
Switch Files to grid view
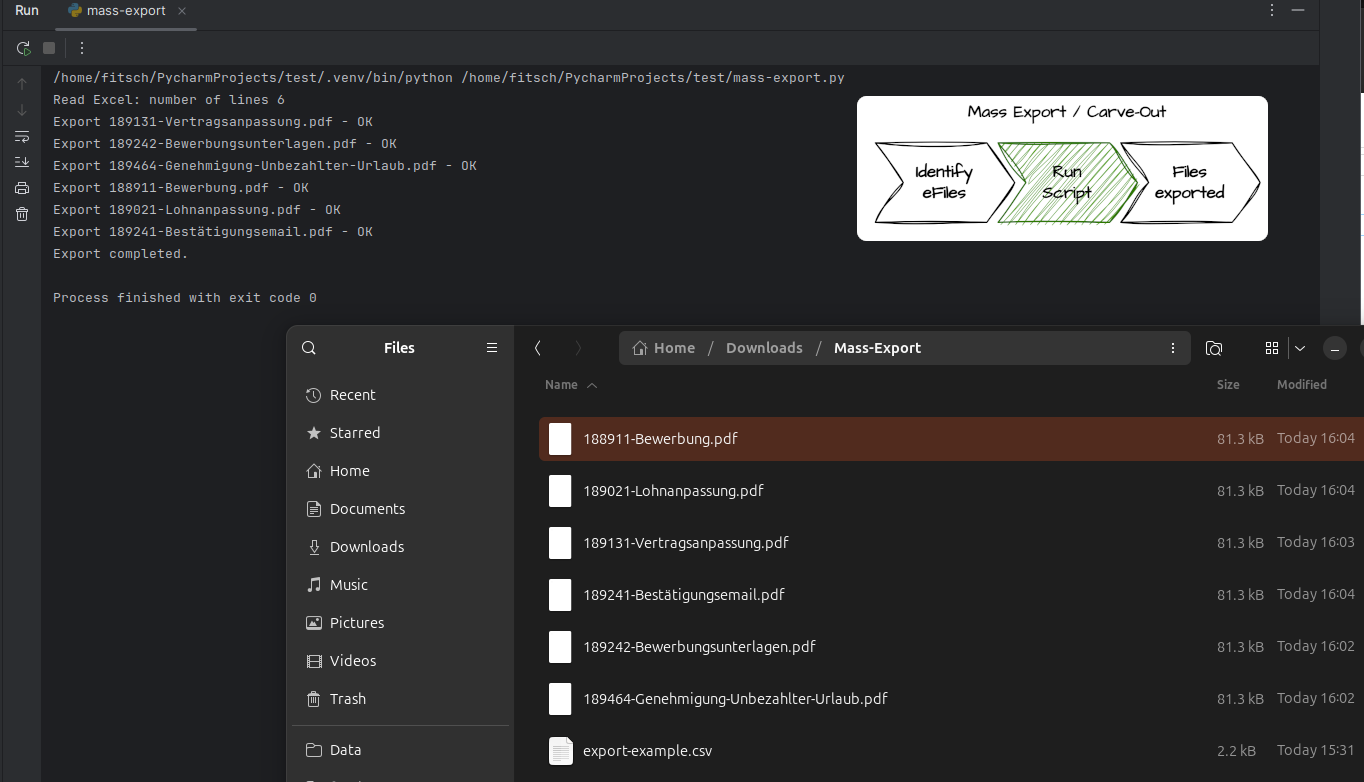tap(1272, 348)
